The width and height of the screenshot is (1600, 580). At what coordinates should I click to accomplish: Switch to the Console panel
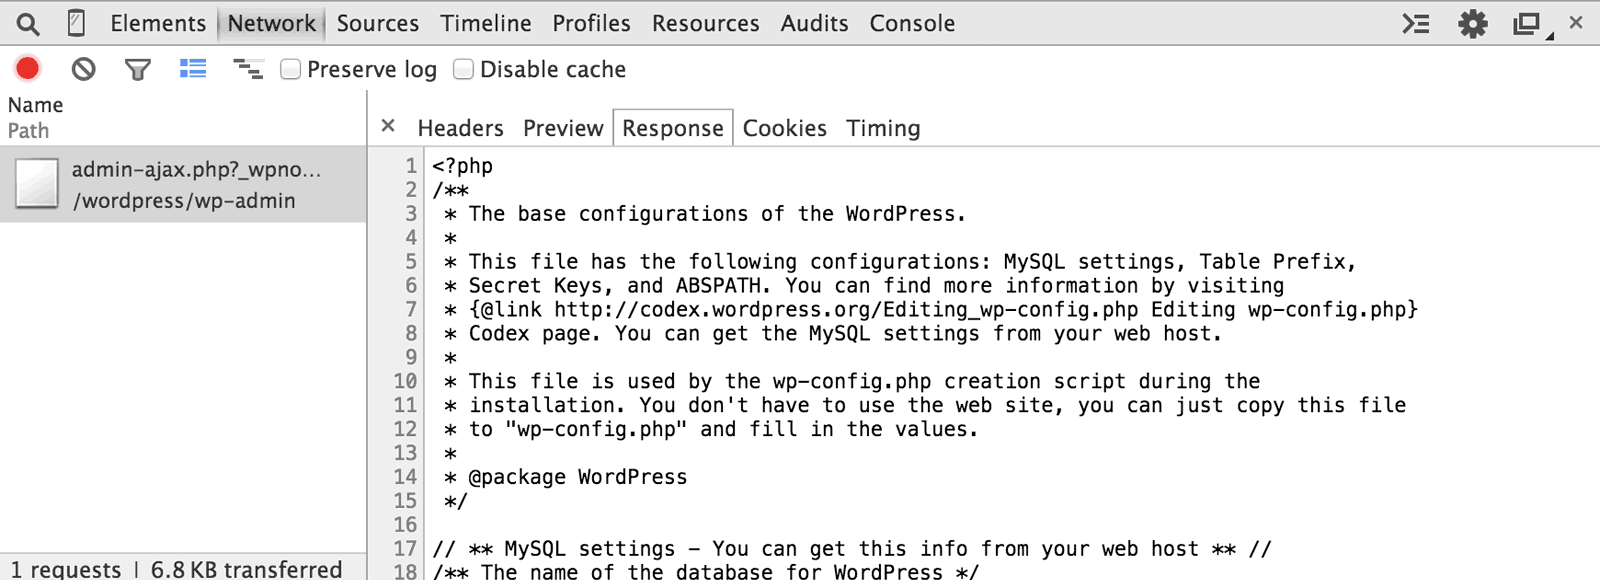[x=912, y=23]
